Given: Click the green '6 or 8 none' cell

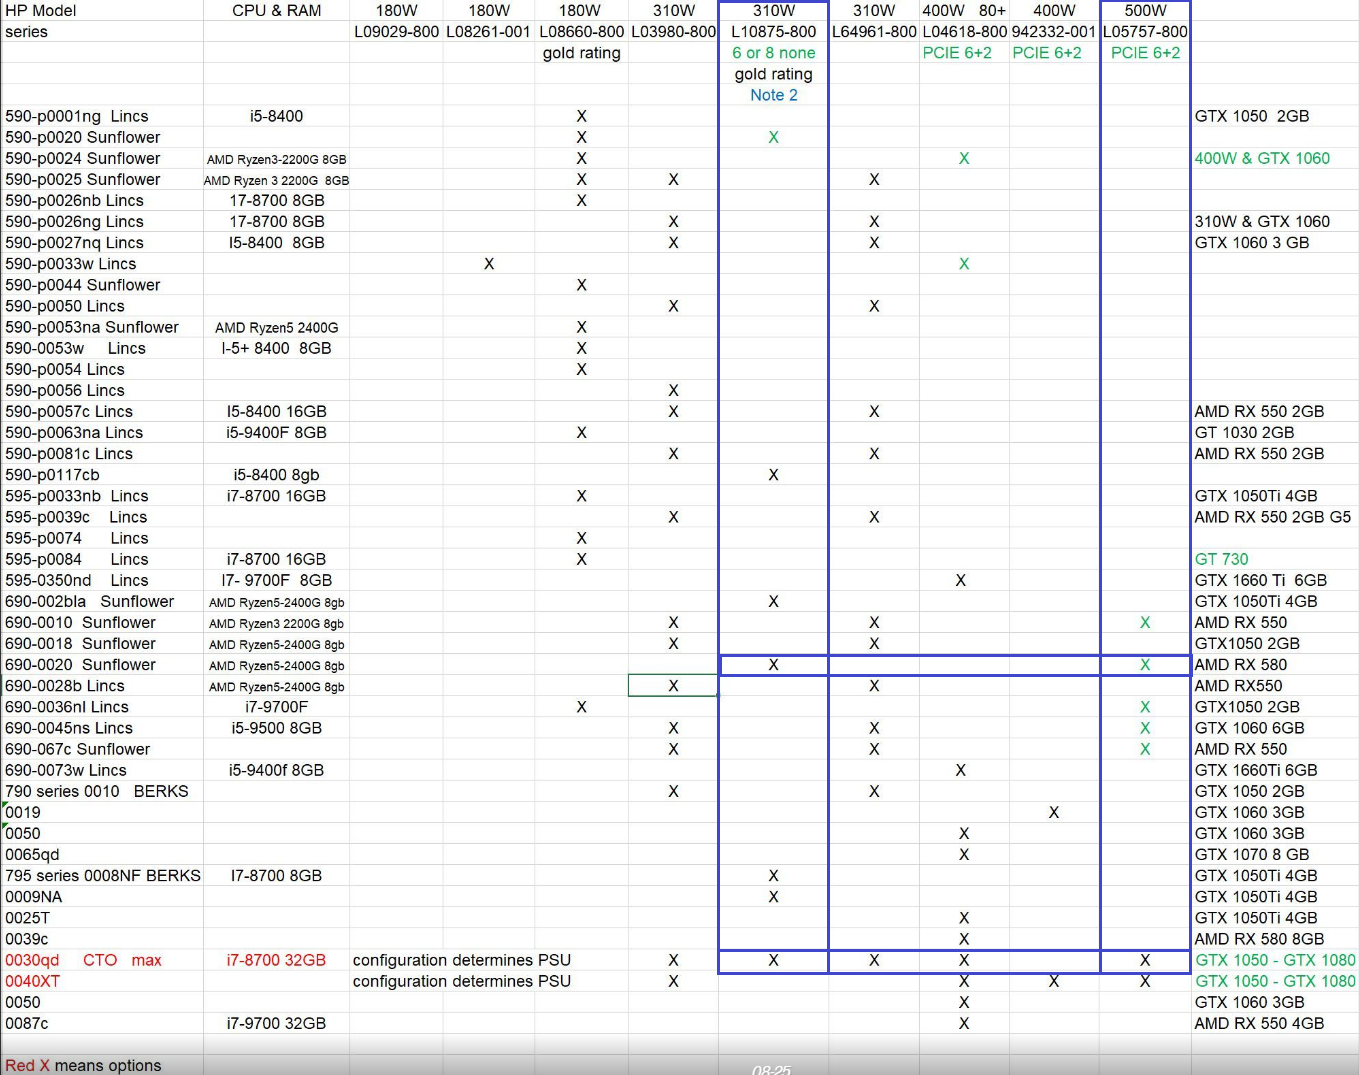Looking at the screenshot, I should click(x=773, y=52).
